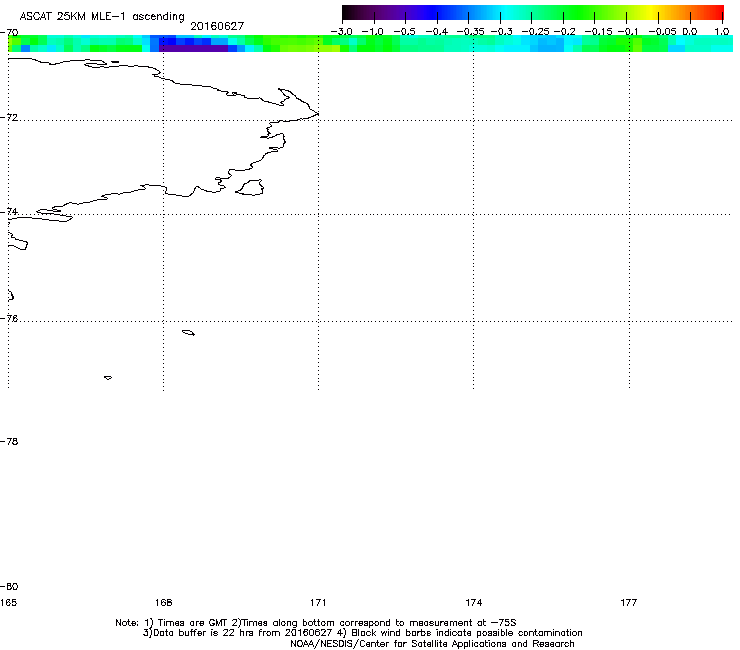Click the longitude label 171
This screenshot has width=740, height=650.
318,602
